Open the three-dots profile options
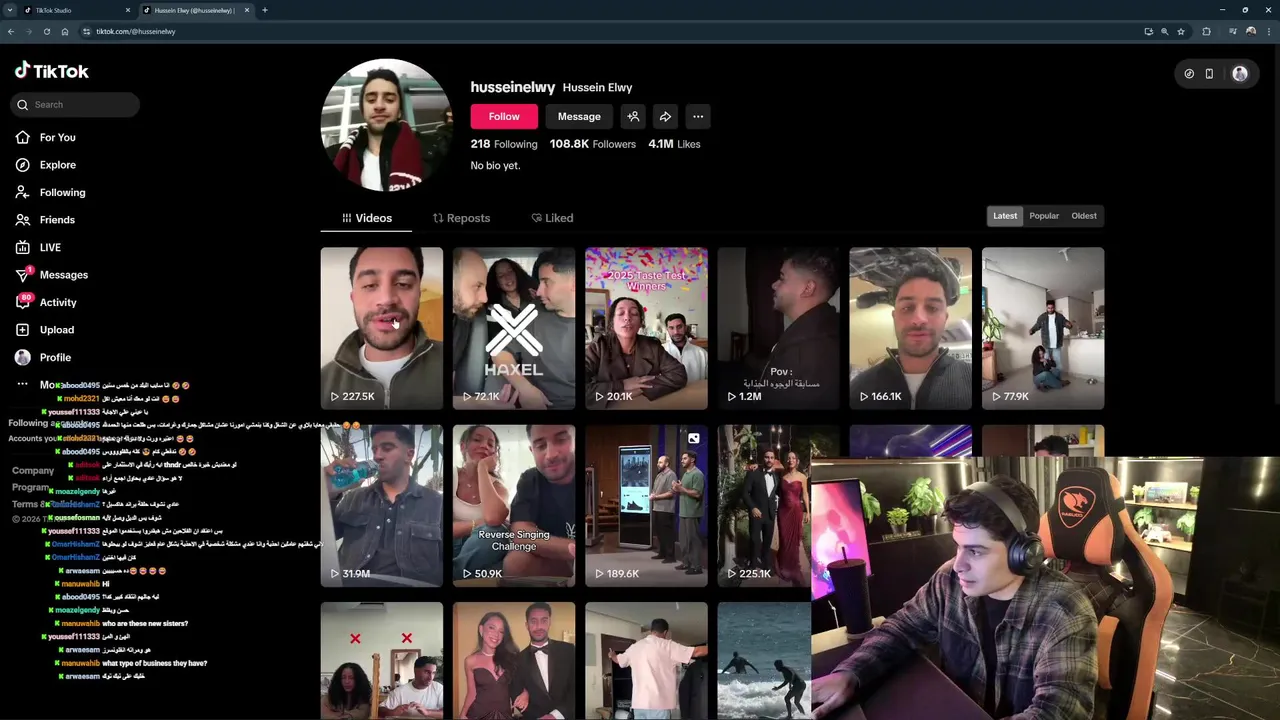This screenshot has height=720, width=1280. pyautogui.click(x=698, y=116)
